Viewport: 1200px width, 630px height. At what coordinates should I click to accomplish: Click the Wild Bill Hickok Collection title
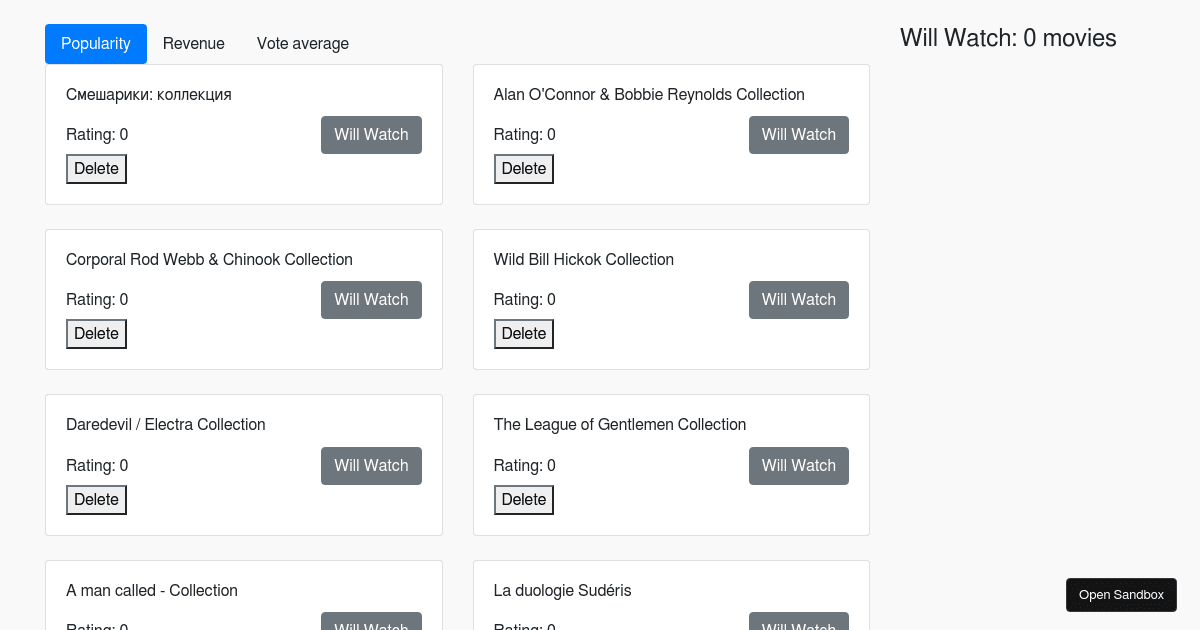pyautogui.click(x=584, y=259)
